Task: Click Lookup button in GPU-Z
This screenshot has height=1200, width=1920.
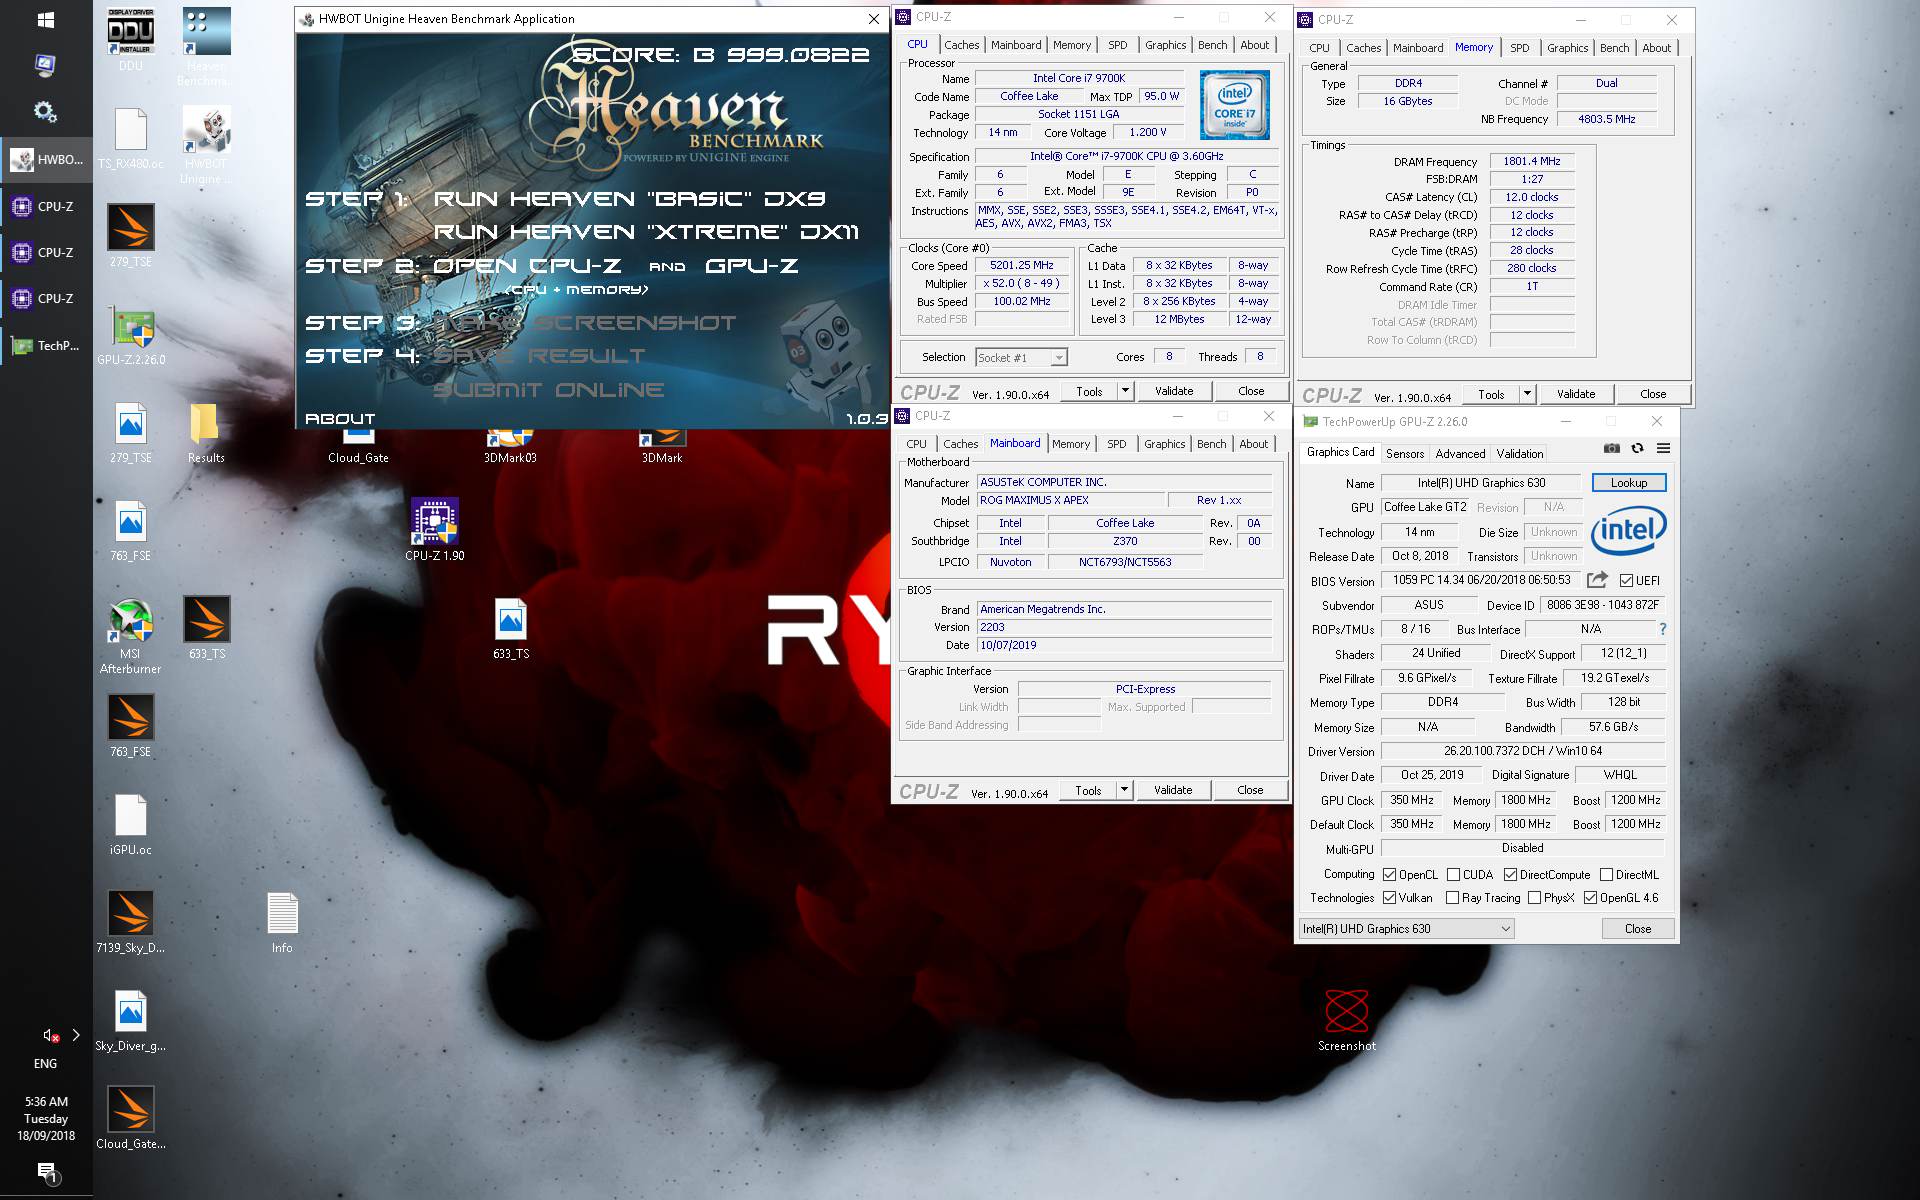Action: (1628, 483)
